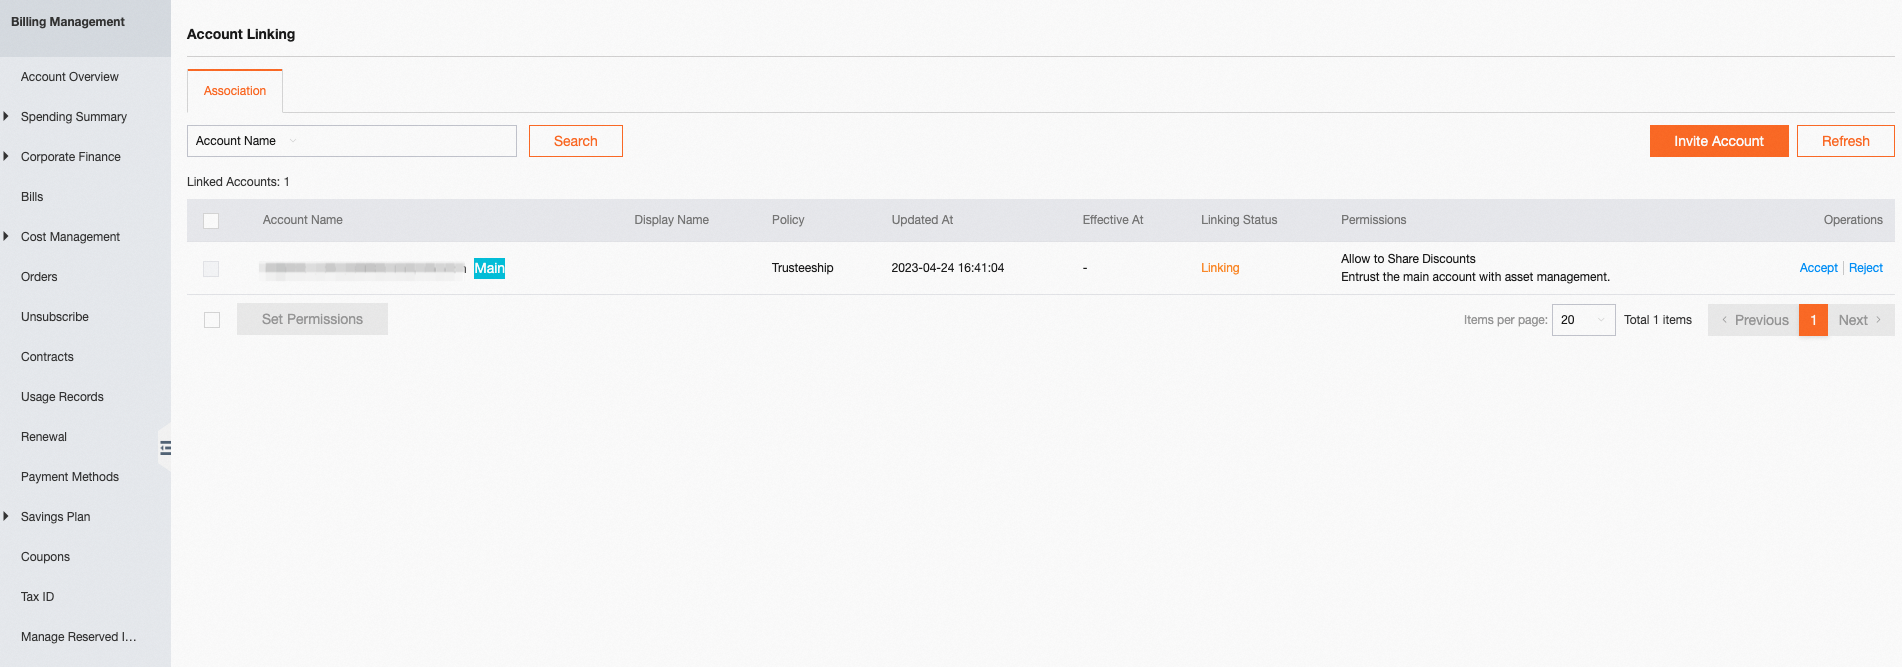The image size is (1902, 667).
Task: Click the Linked Accounts: 1 label
Action: [238, 182]
